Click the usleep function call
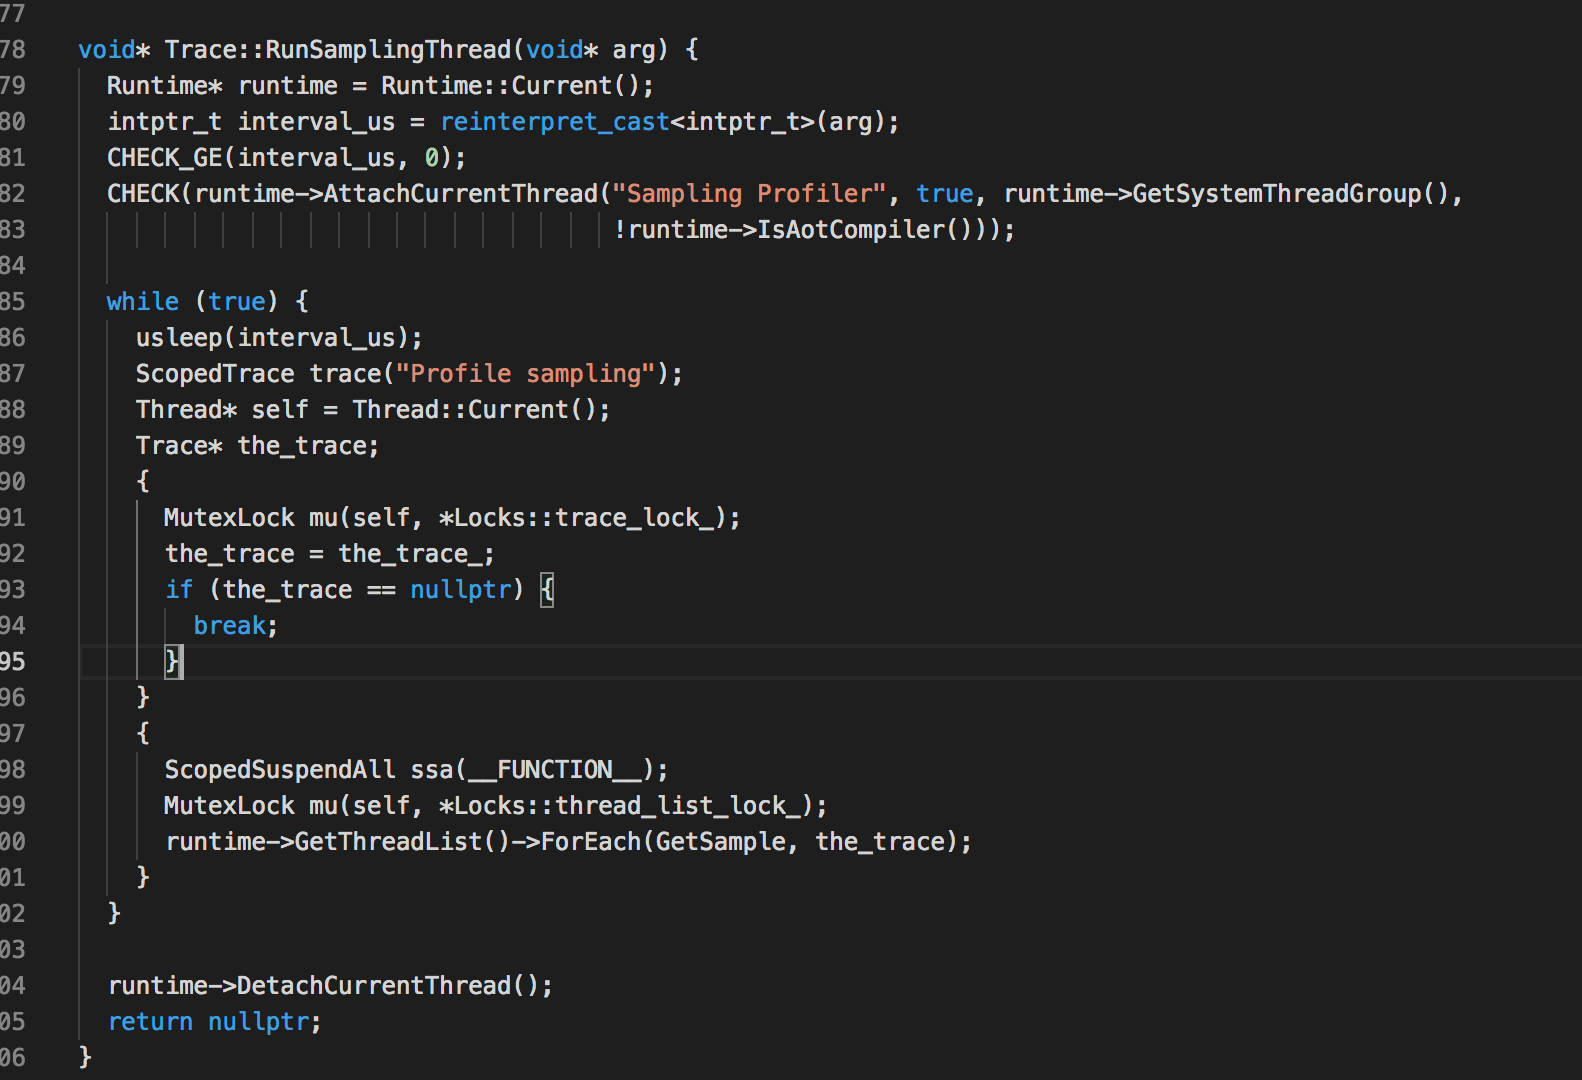The height and width of the screenshot is (1080, 1582). pyautogui.click(x=179, y=337)
